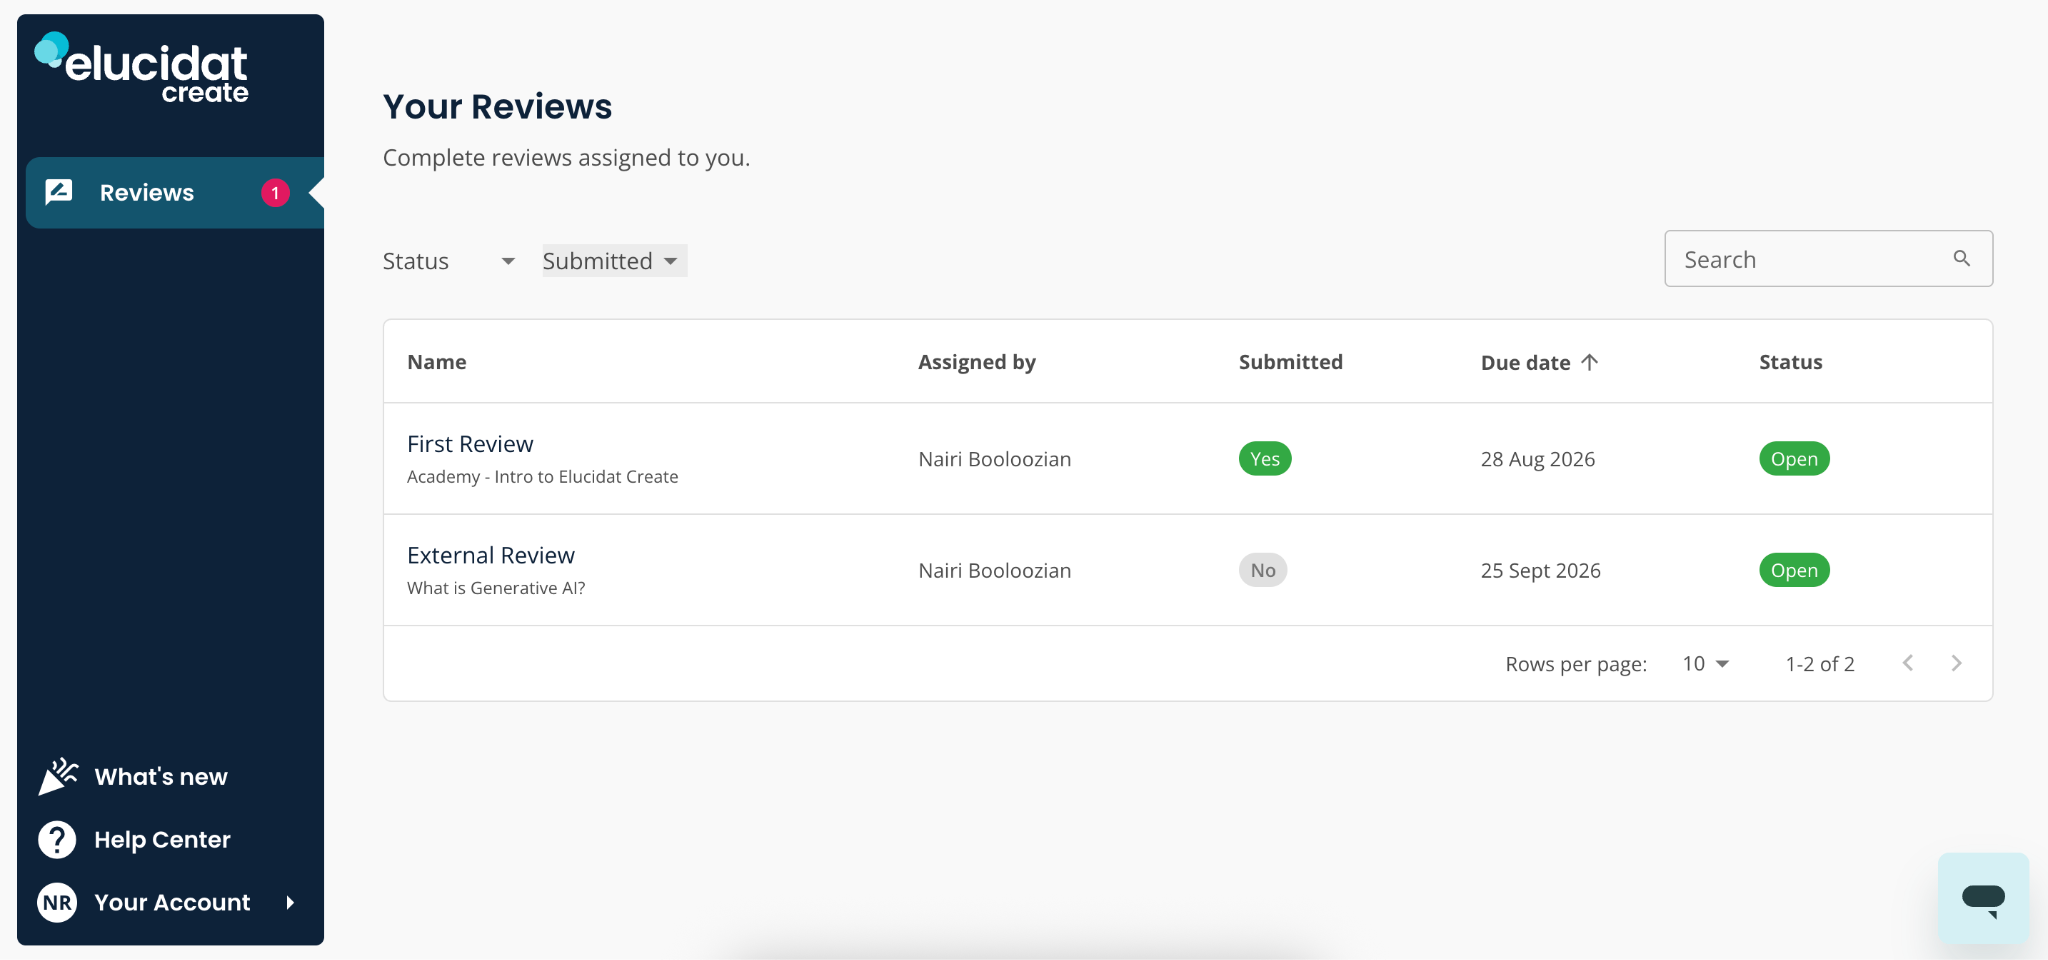Click the search magnifier icon

pyautogui.click(x=1962, y=259)
